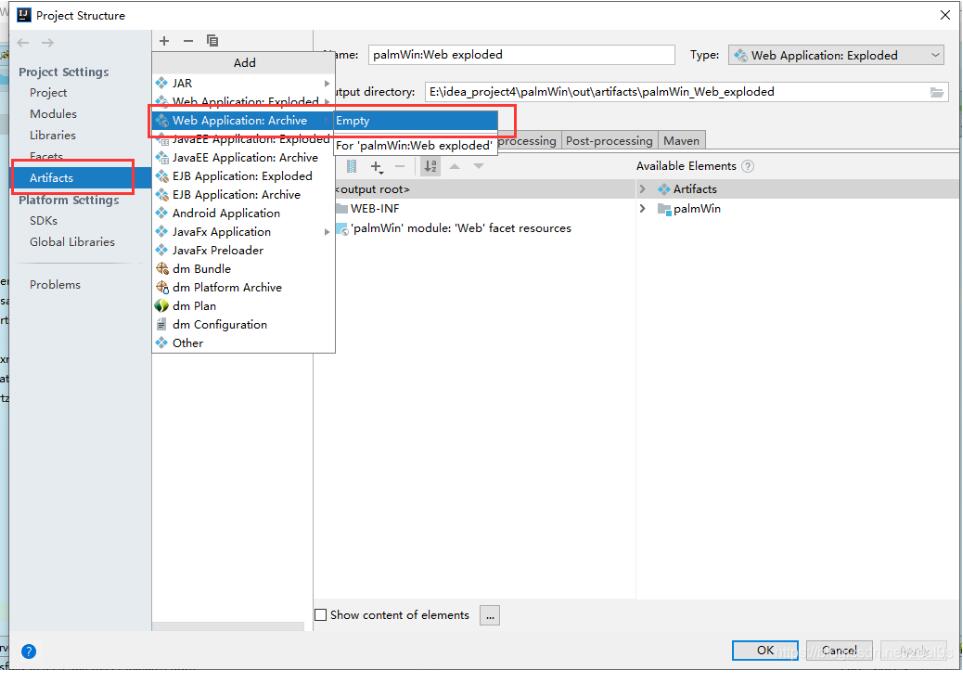Go forward with the right arrow

pos(48,42)
